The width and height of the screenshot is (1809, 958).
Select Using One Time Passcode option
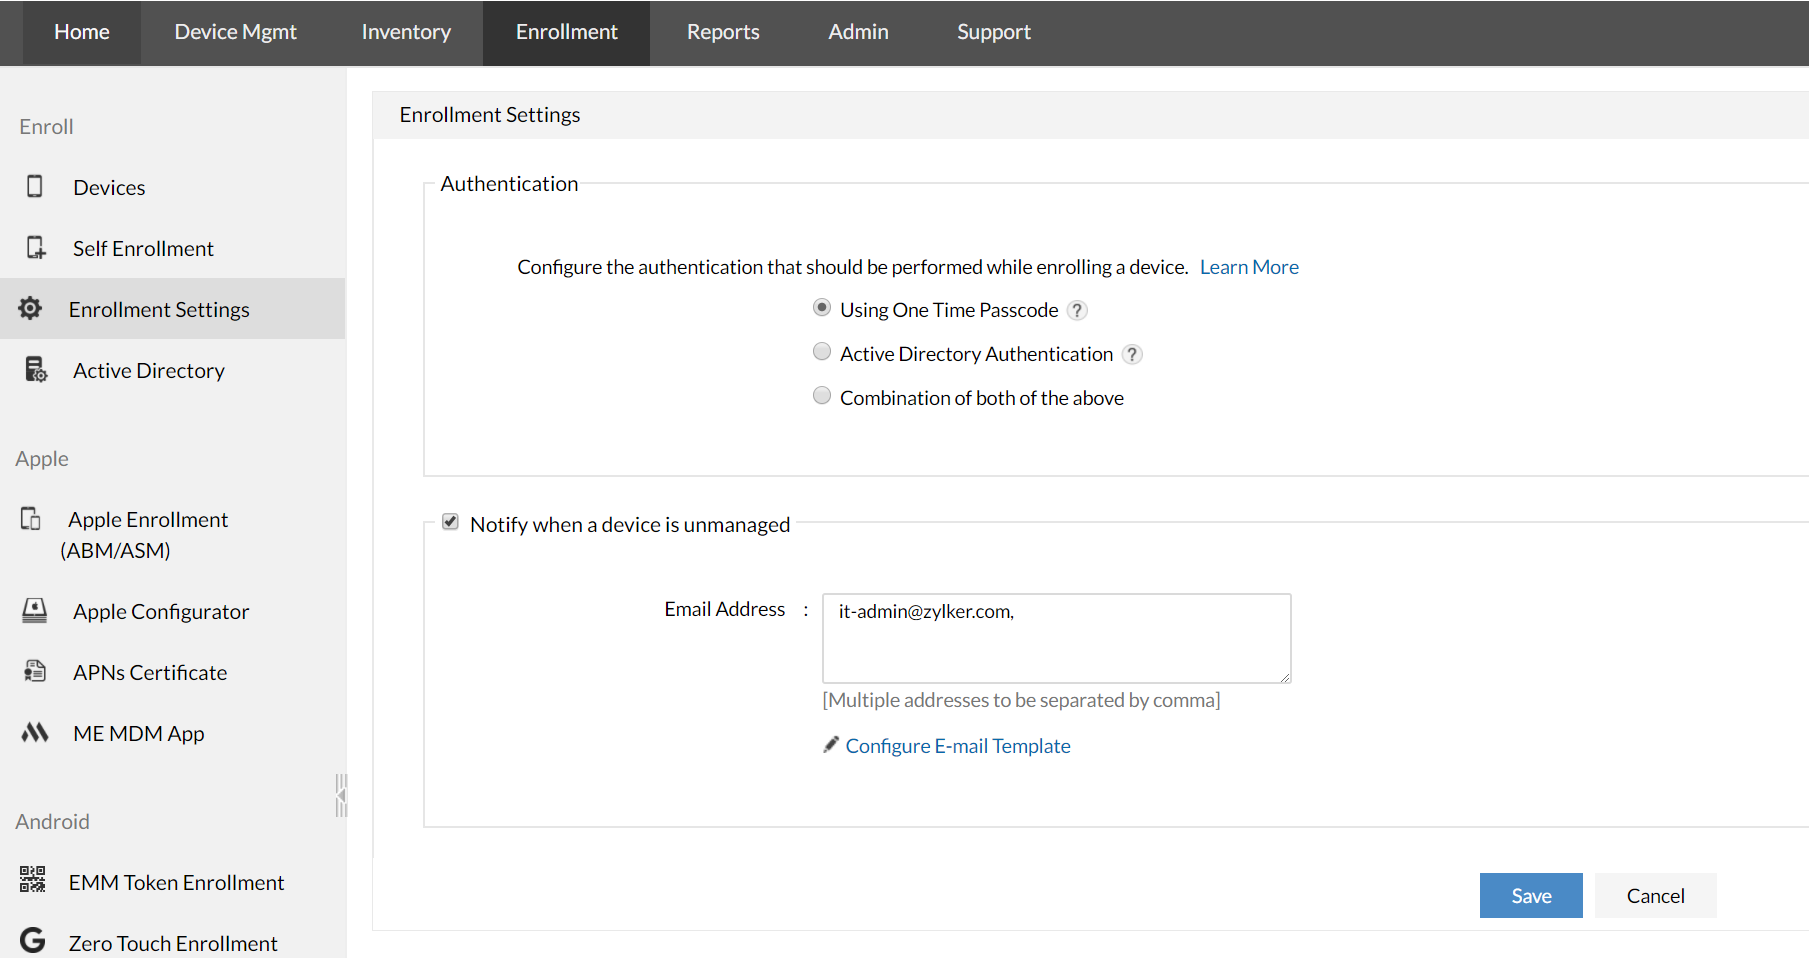tap(822, 308)
